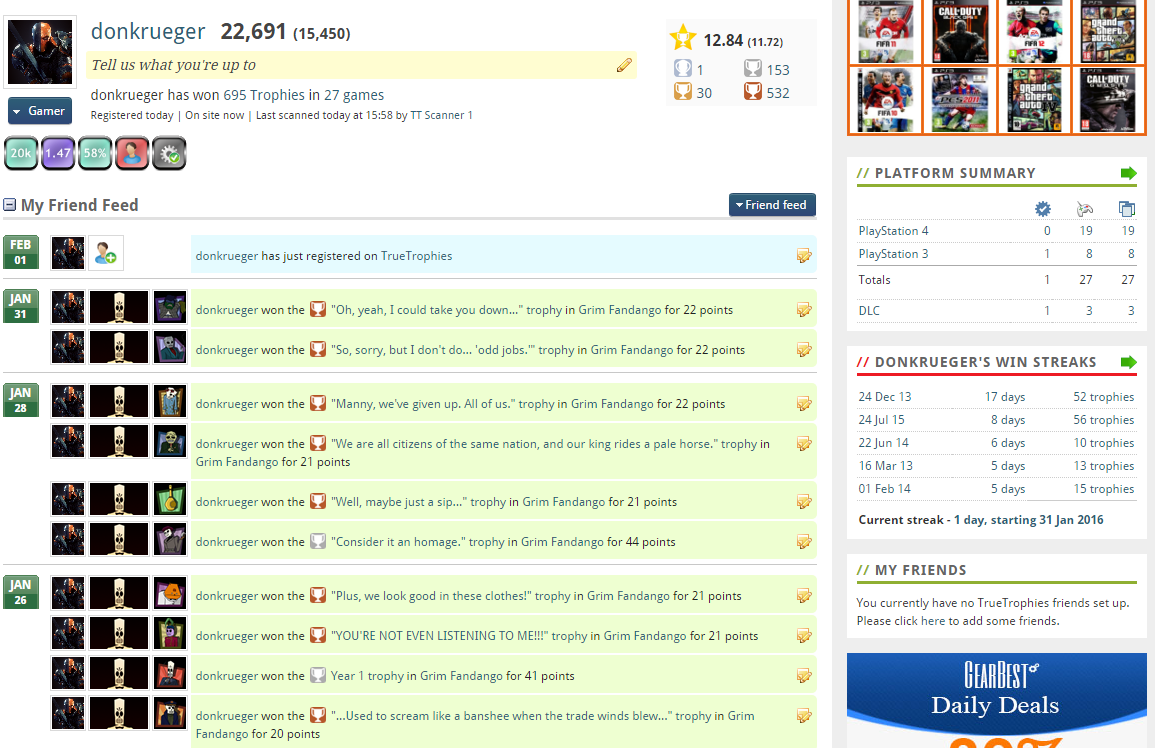
Task: Open the donkrueger username heading
Action: point(148,32)
